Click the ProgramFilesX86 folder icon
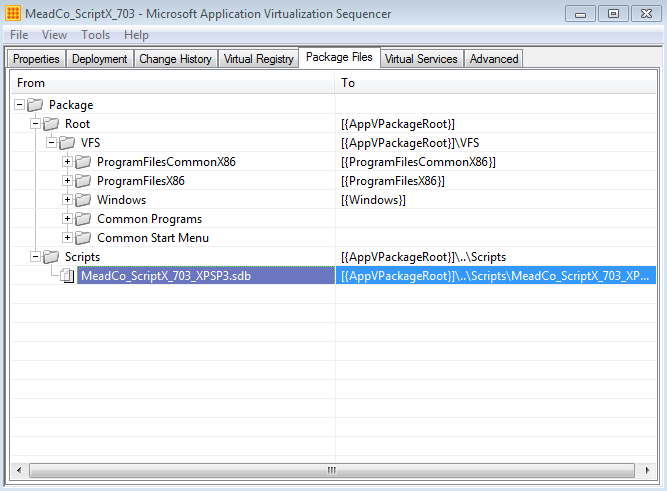 pos(83,181)
